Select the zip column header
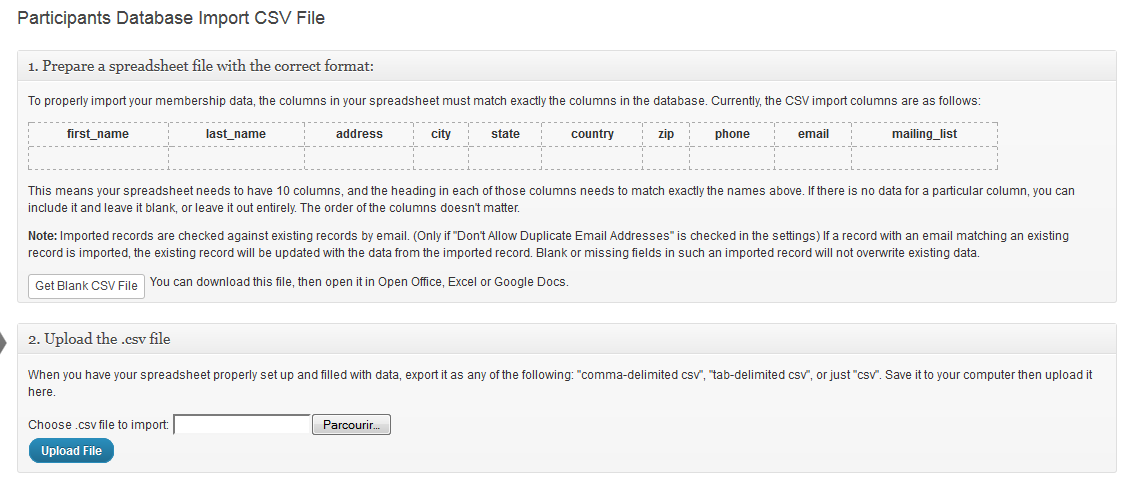The width and height of the screenshot is (1126, 484). tap(666, 134)
